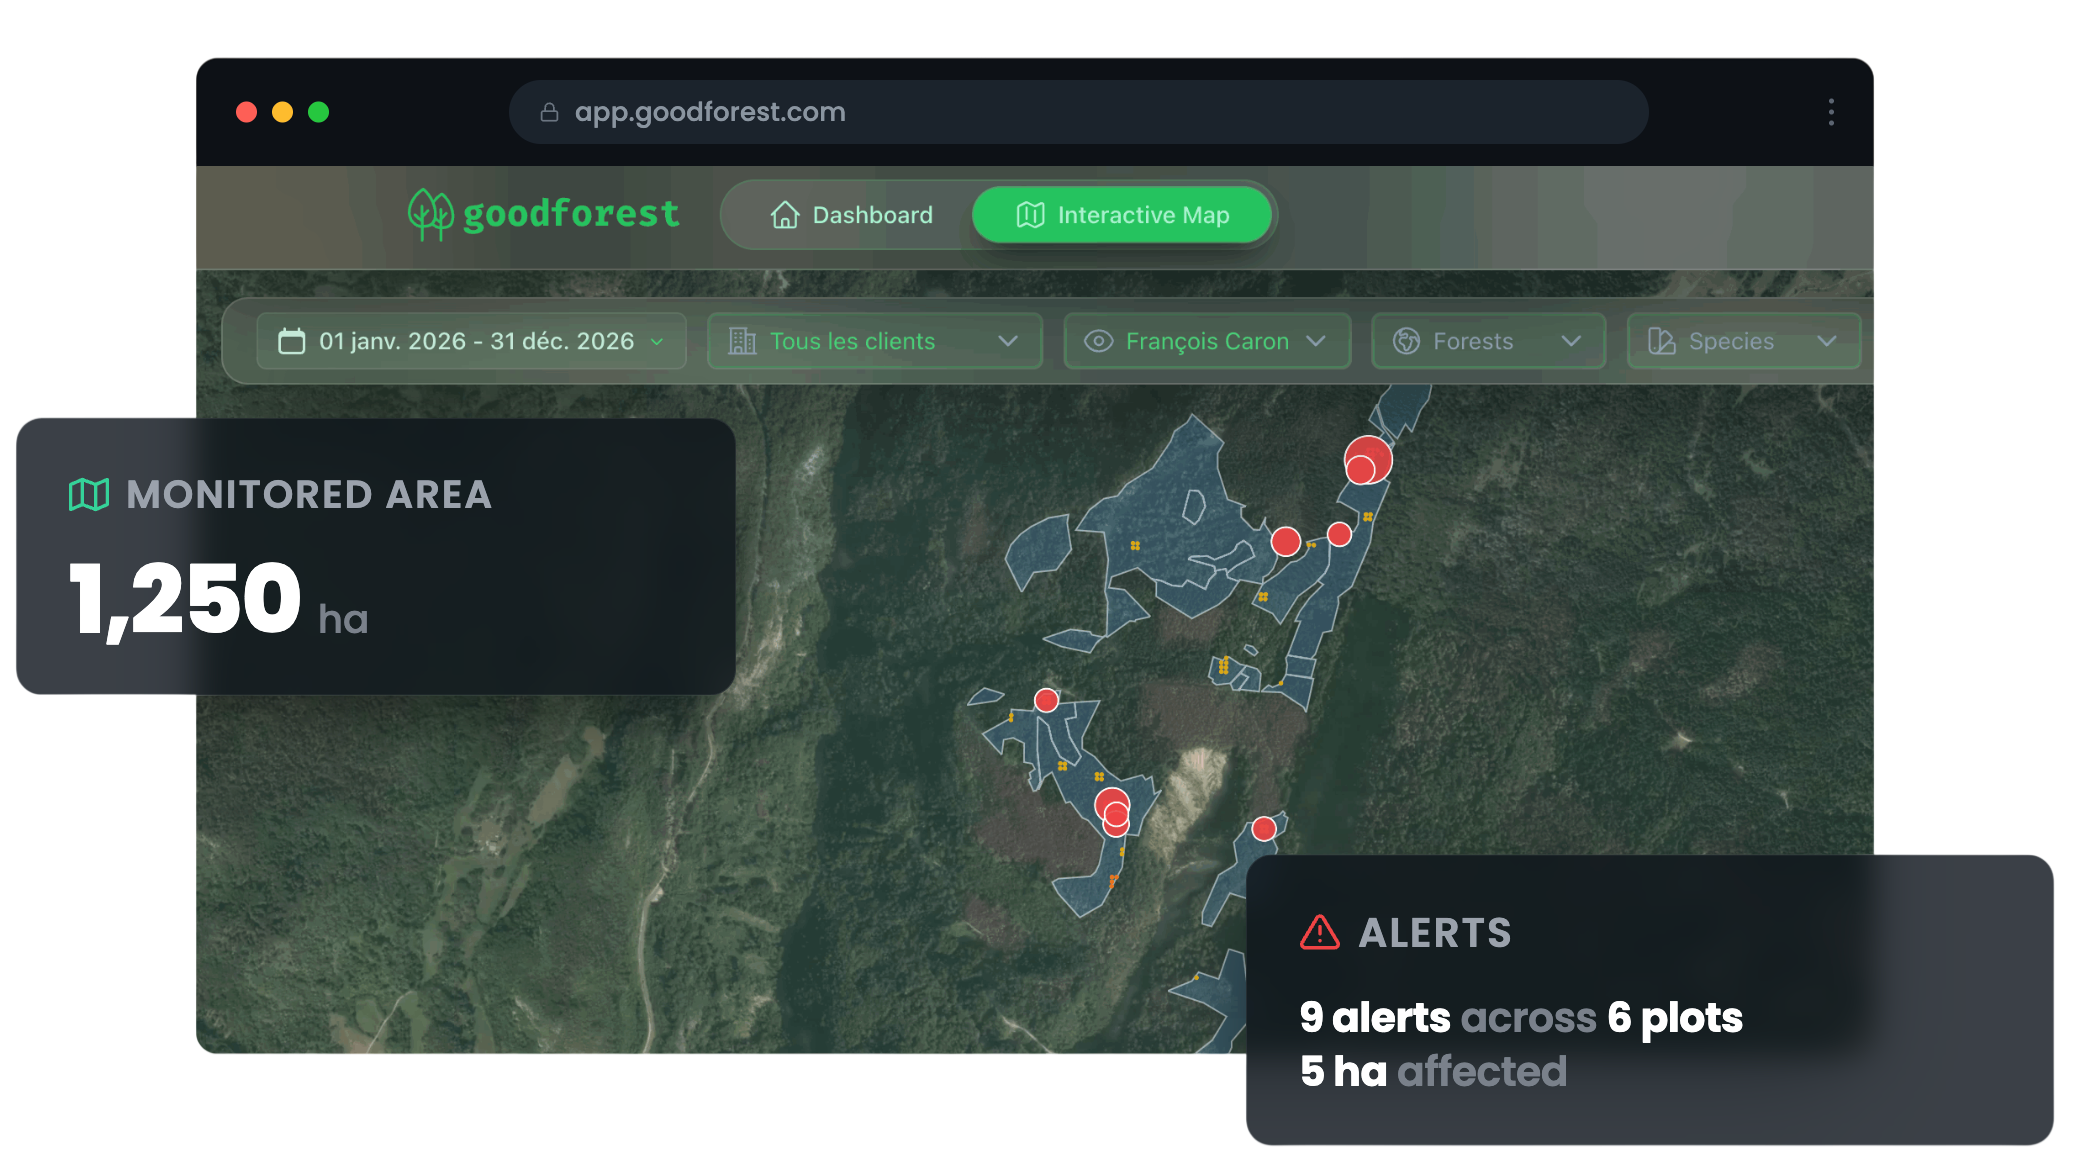Click the building icon in clients filter
Screen dimensions: 2080x1172
742,341
